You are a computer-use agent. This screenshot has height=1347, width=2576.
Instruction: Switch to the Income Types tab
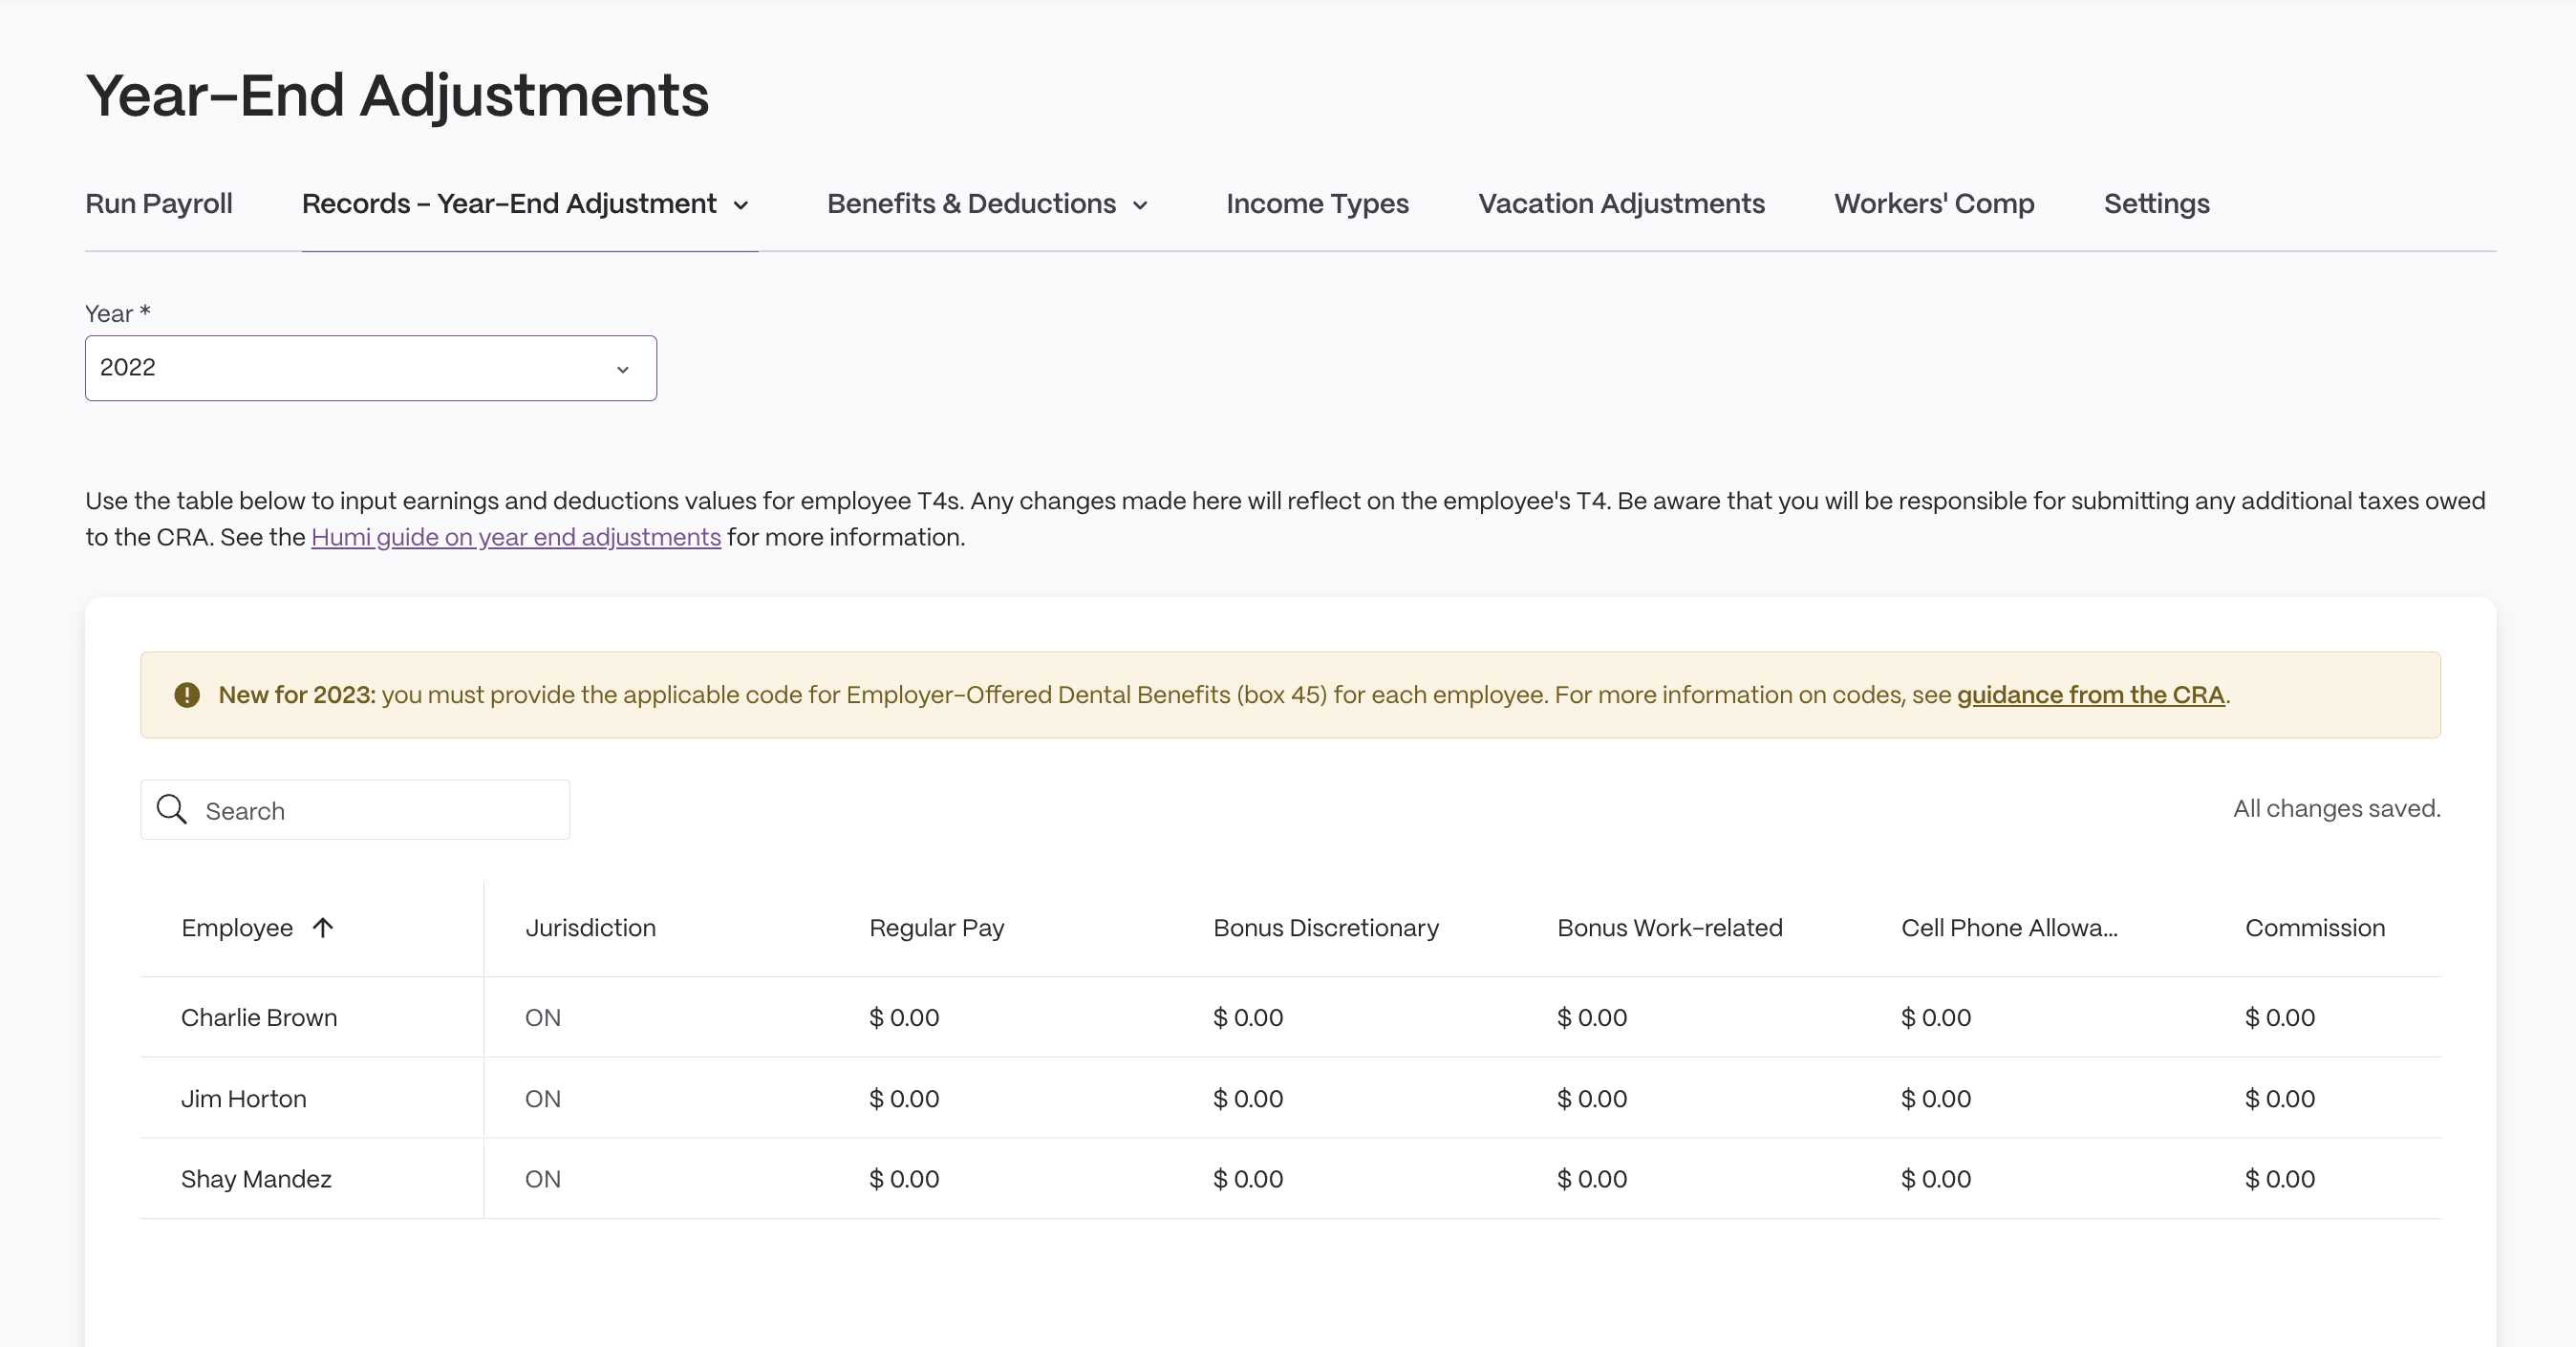pos(1317,204)
